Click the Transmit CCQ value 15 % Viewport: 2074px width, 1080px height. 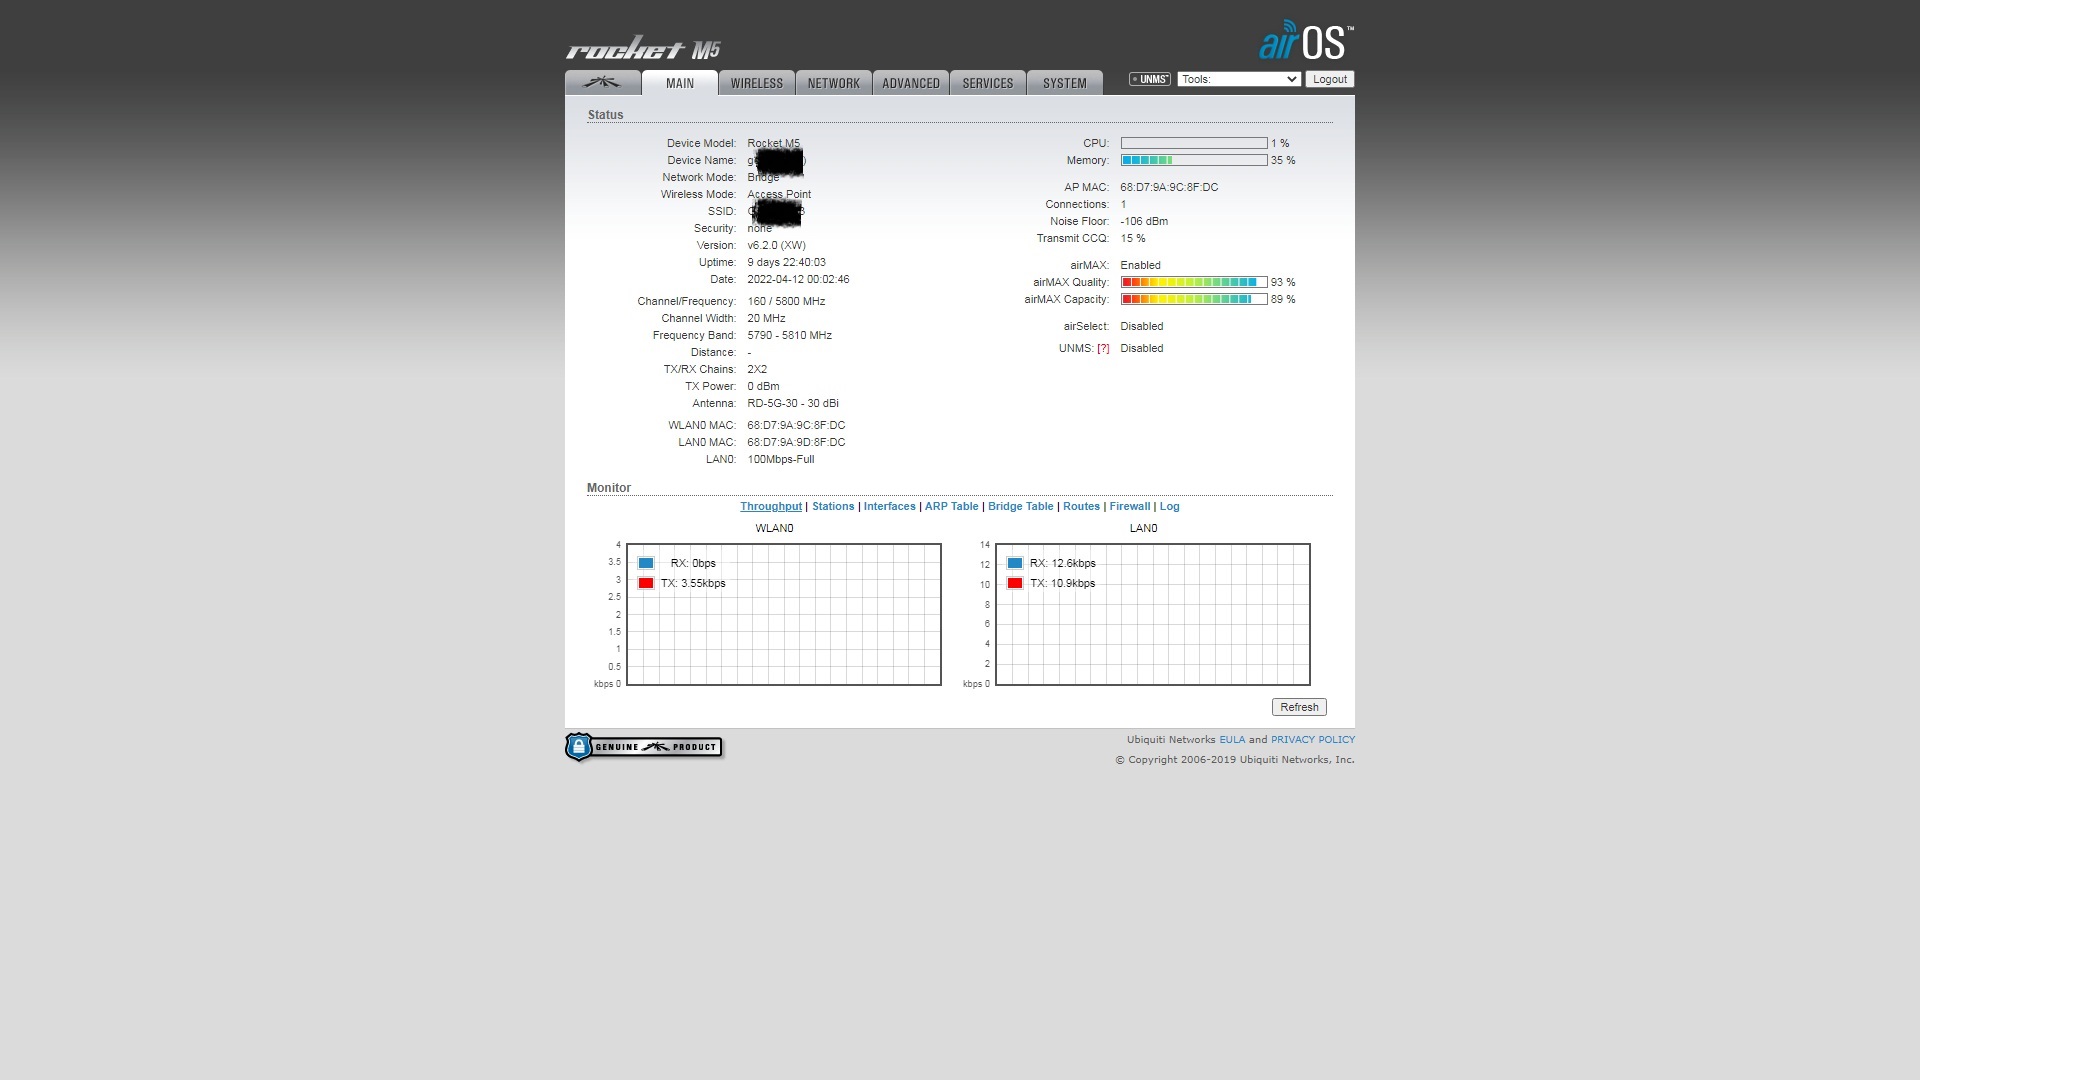(x=1133, y=238)
